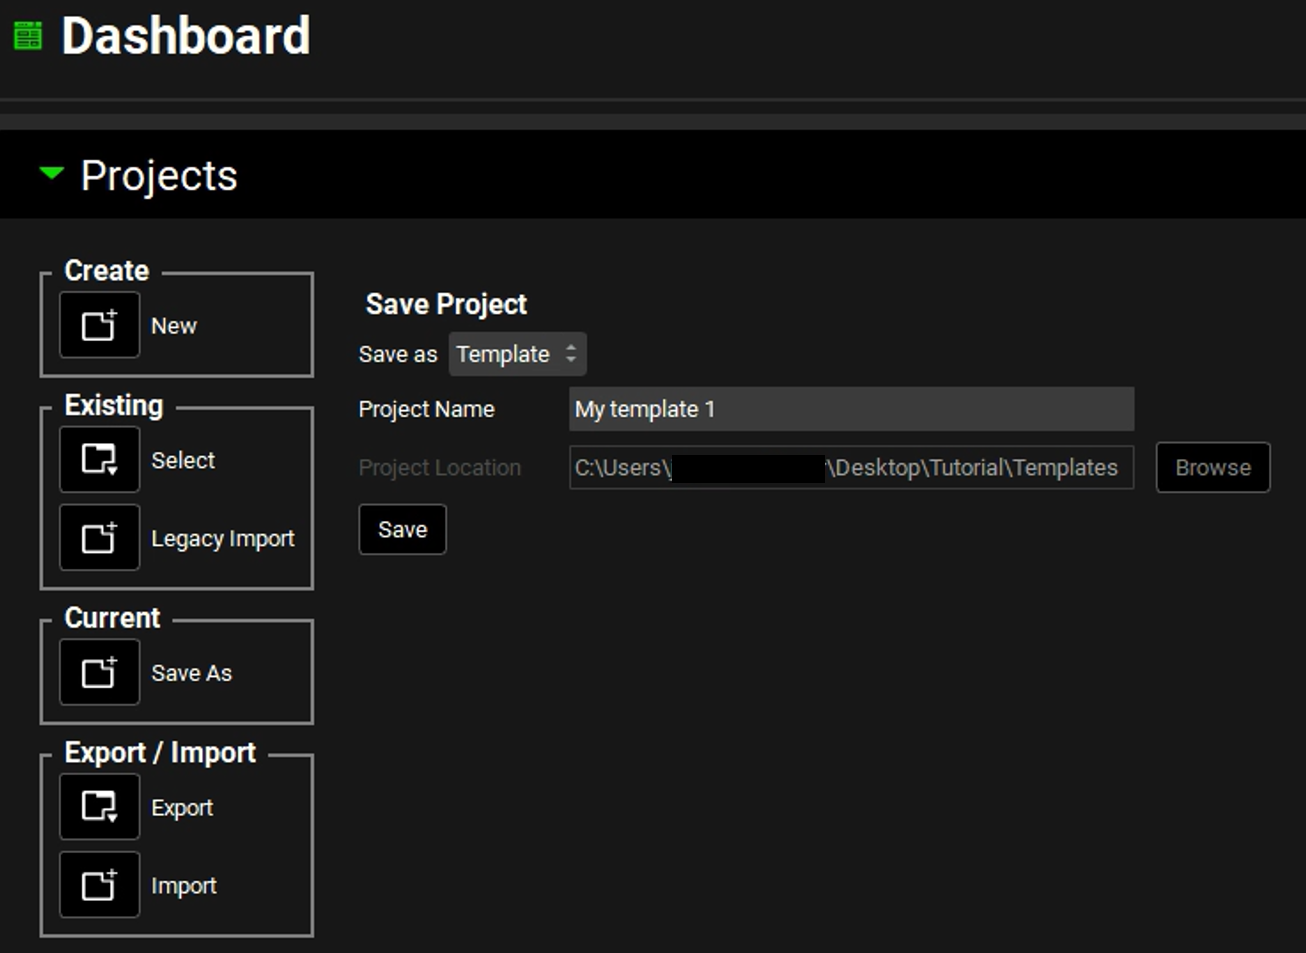Viewport: 1306px width, 953px height.
Task: Click the Legacy Import icon button
Action: point(99,538)
